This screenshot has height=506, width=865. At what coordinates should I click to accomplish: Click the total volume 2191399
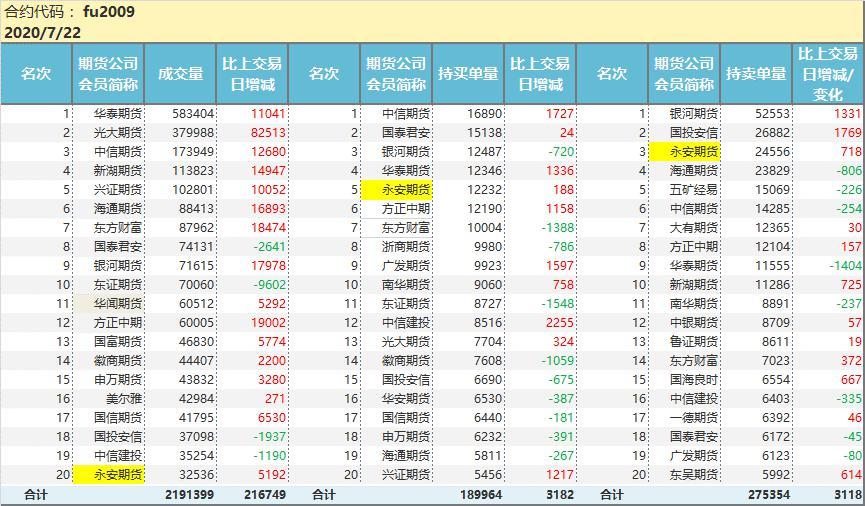point(189,495)
